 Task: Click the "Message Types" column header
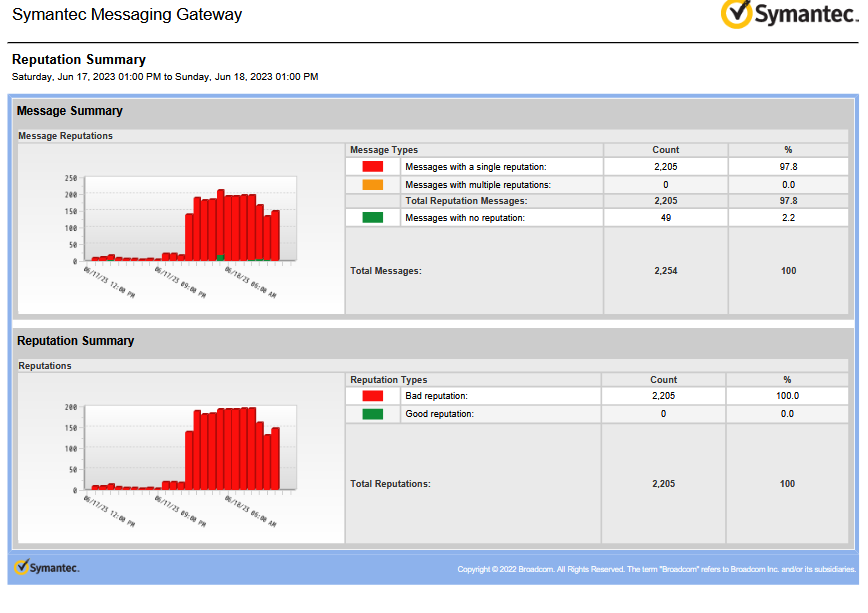[384, 150]
